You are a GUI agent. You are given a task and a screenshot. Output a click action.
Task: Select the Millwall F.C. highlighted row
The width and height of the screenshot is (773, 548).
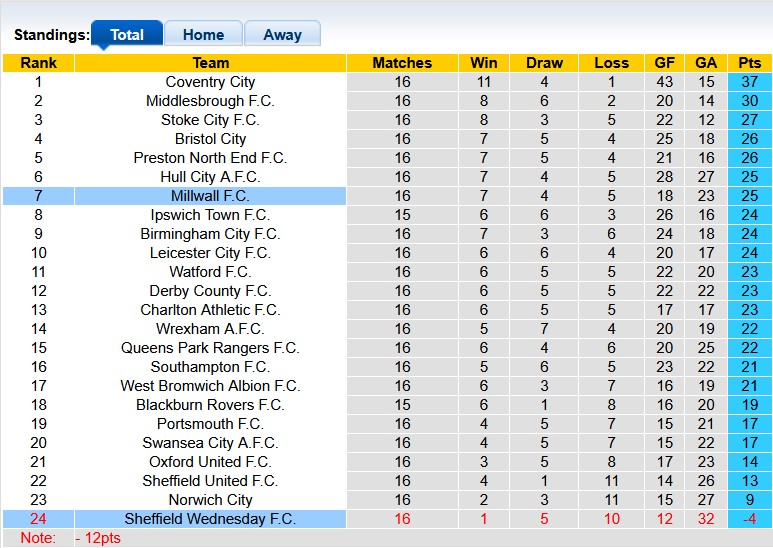pos(210,196)
